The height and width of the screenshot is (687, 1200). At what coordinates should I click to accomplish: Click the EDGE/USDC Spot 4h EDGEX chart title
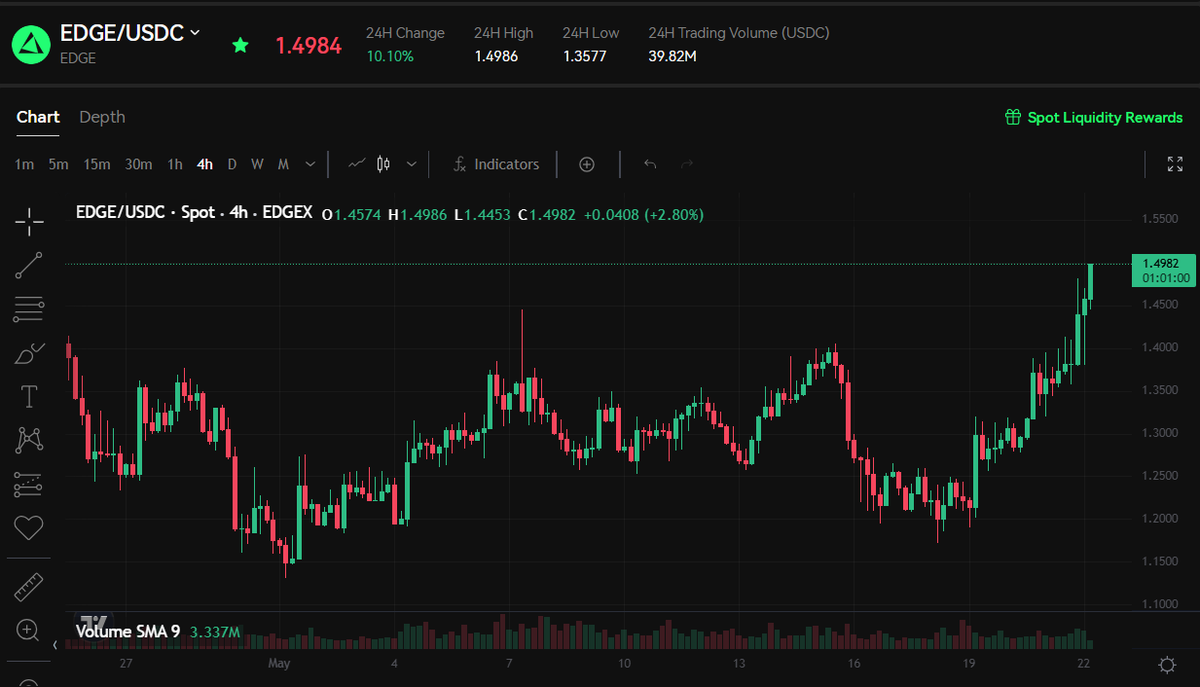coord(195,214)
